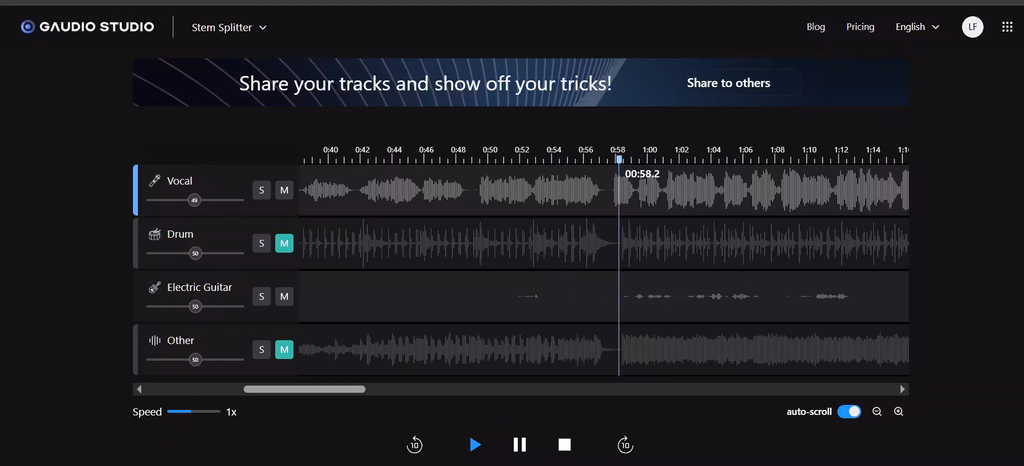Rewind 10 seconds
1024x466 pixels.
point(414,445)
